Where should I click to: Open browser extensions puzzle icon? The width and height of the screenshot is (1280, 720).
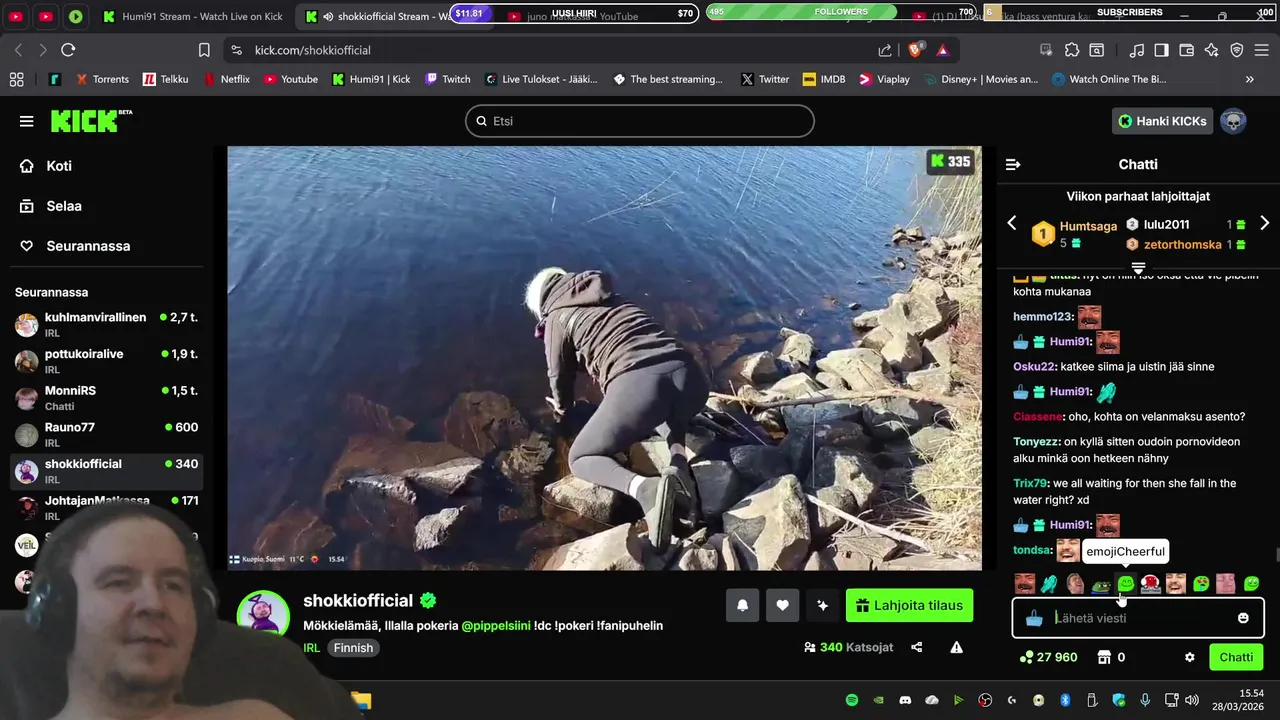pyautogui.click(x=1072, y=50)
